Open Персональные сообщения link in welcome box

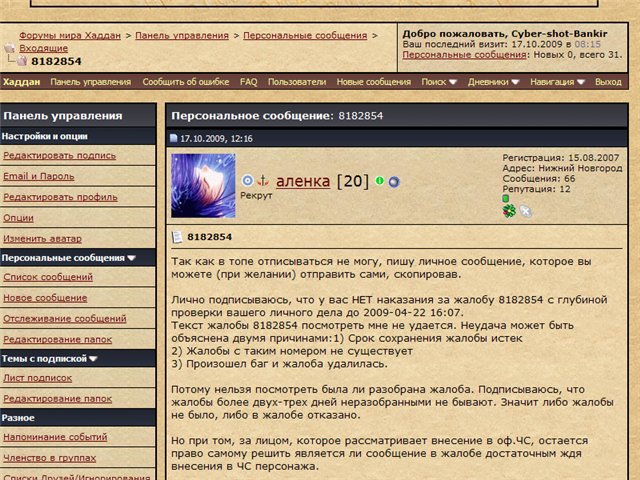(464, 55)
